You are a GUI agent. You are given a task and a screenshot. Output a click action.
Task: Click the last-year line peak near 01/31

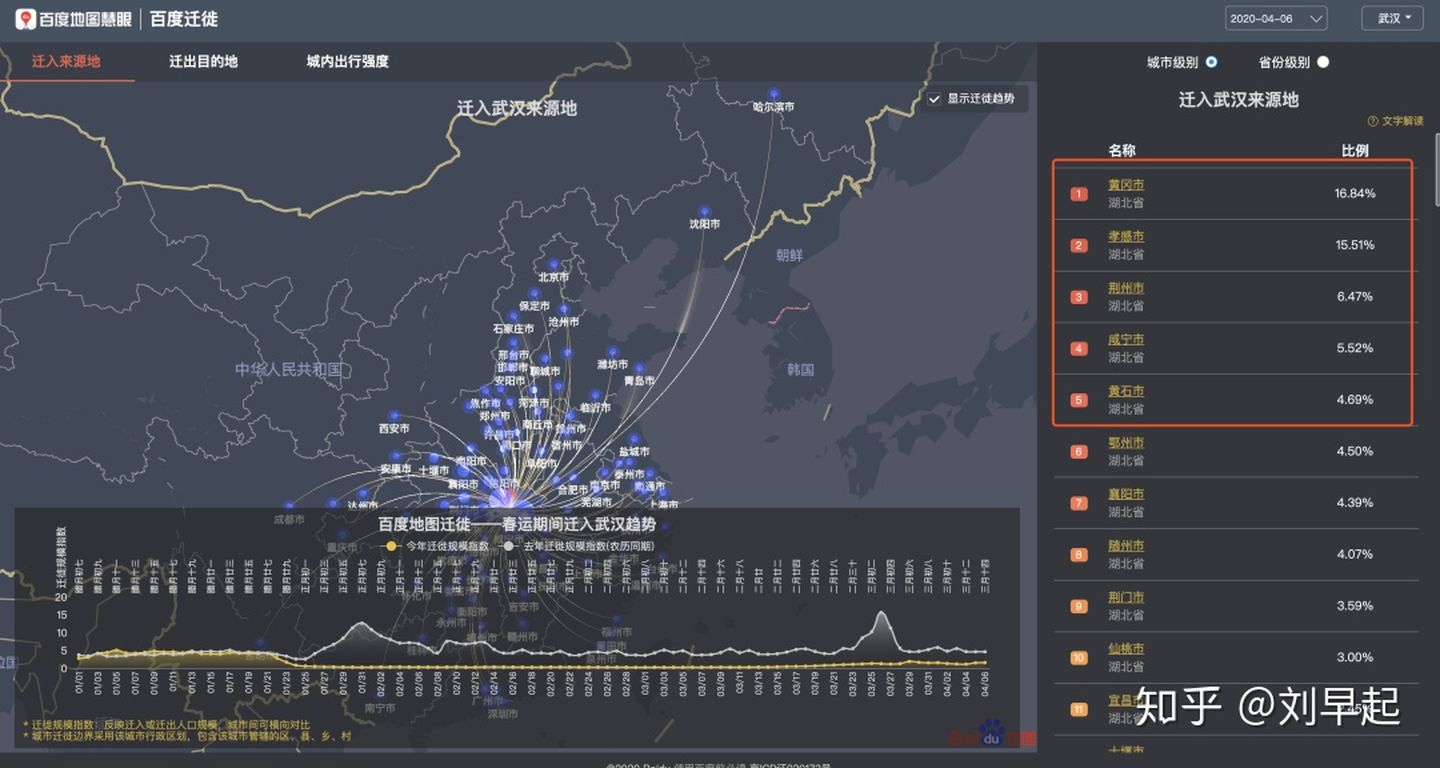point(361,625)
